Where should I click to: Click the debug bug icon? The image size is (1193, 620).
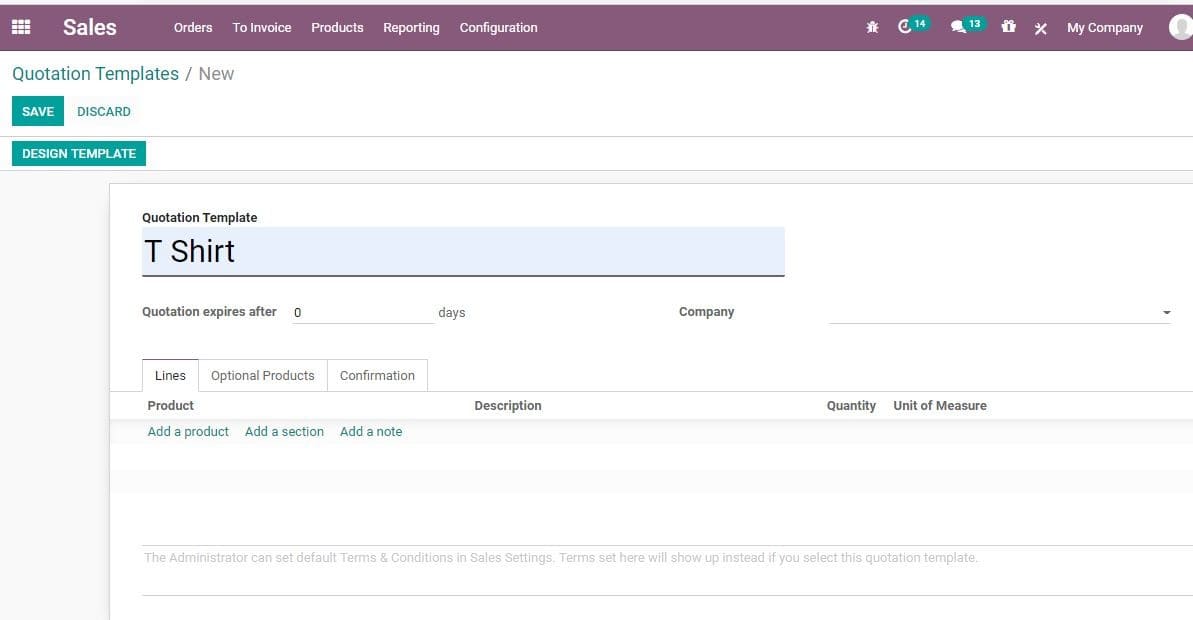872,27
